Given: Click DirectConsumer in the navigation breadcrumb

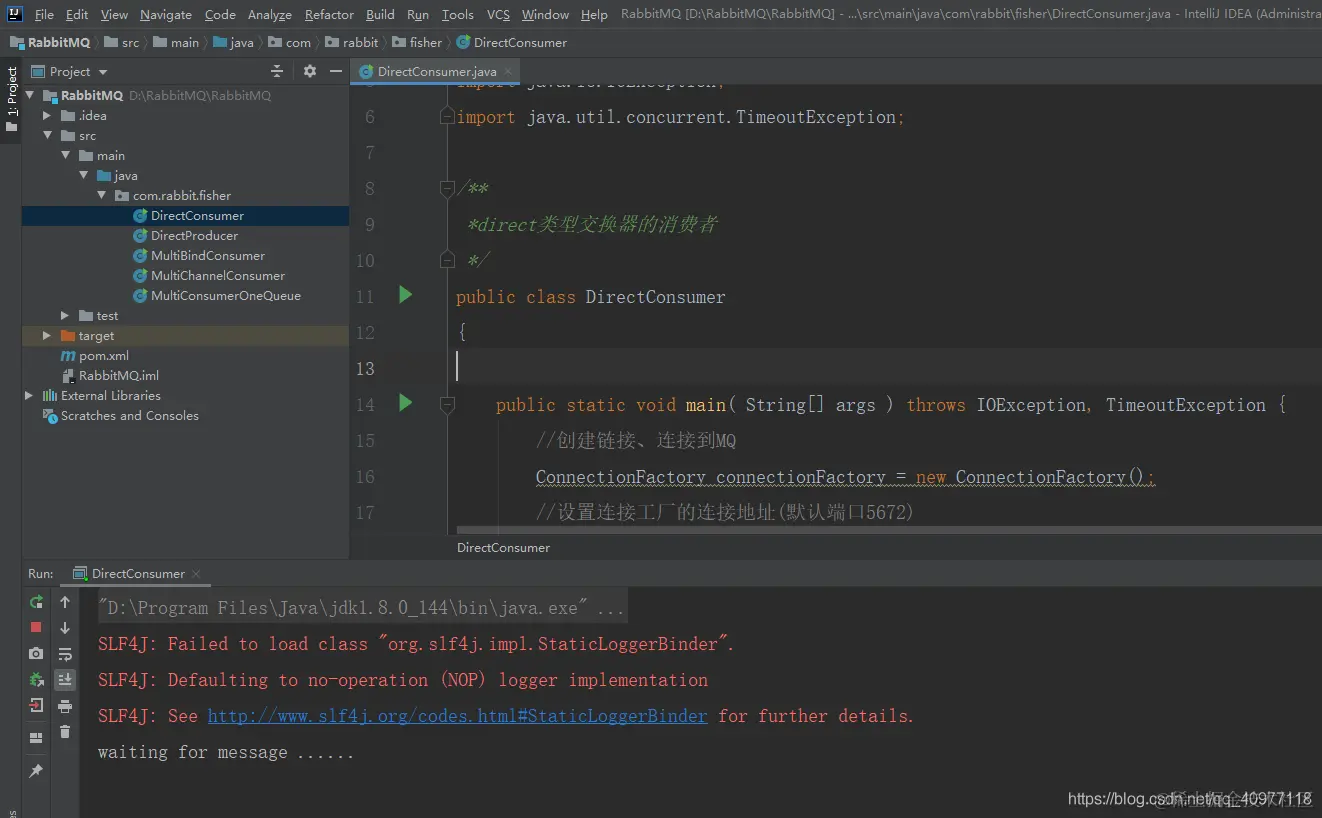Looking at the screenshot, I should coord(511,42).
